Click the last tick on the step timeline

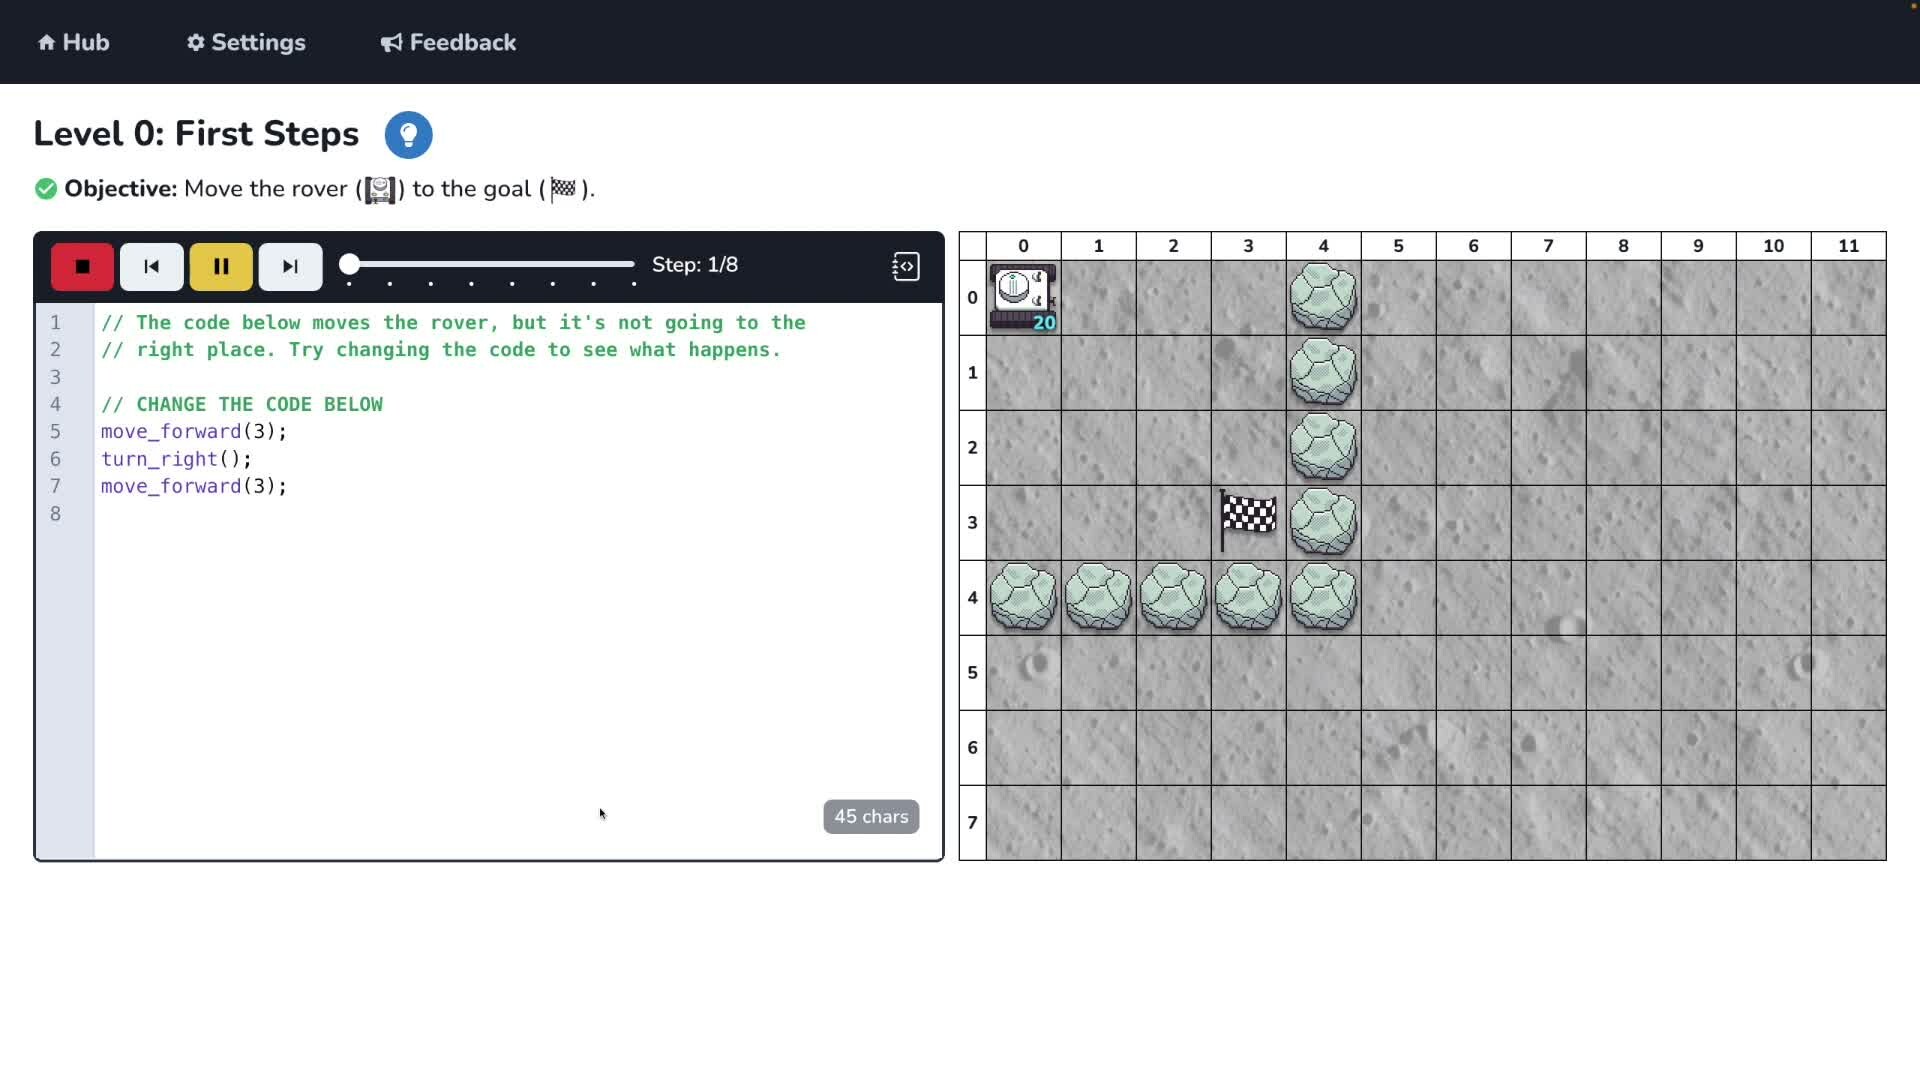634,284
